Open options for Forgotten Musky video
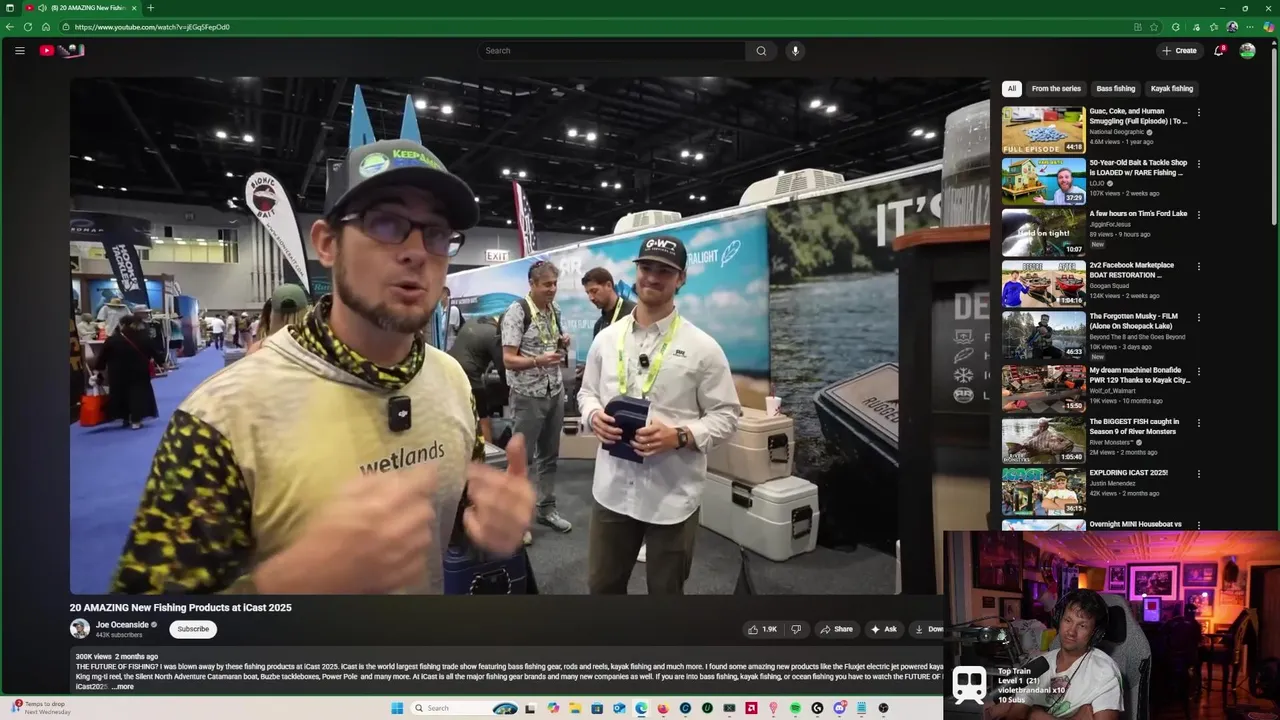 pyautogui.click(x=1198, y=317)
